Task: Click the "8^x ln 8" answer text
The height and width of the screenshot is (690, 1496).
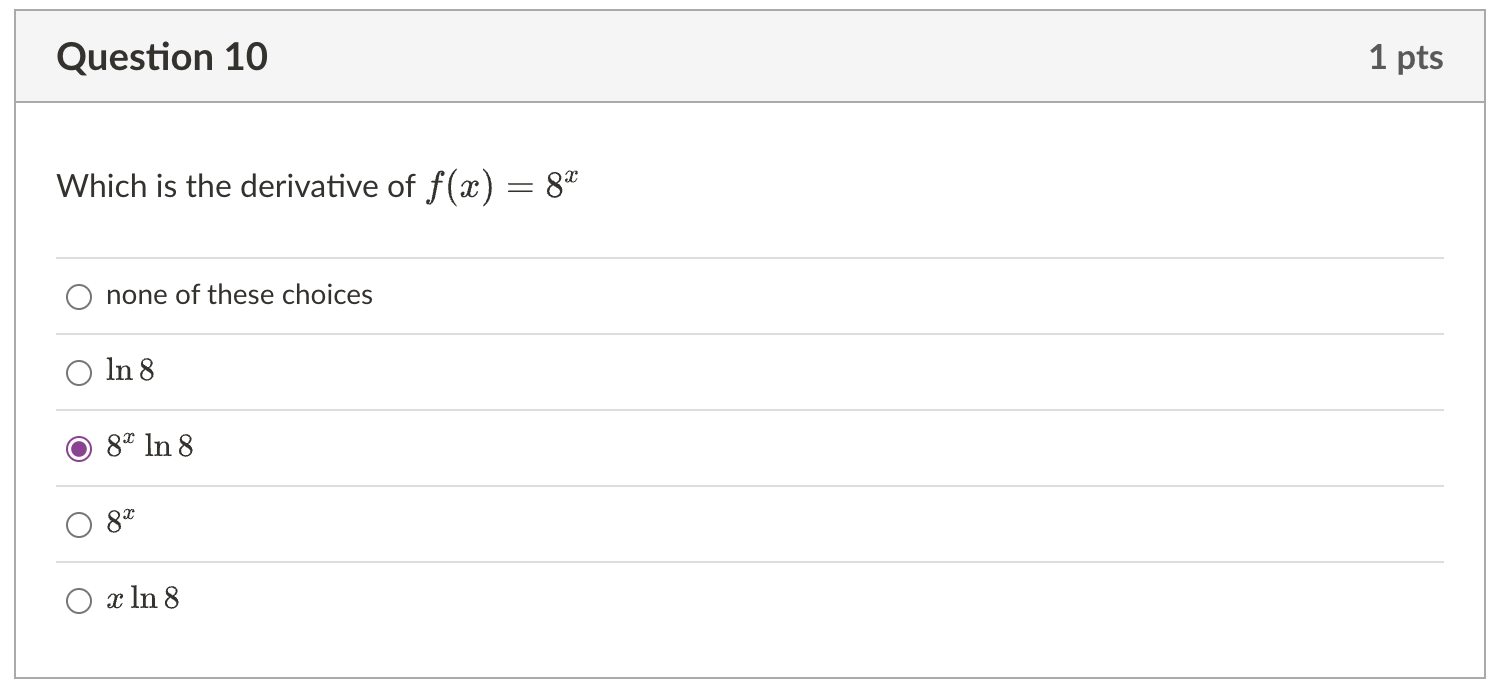Action: 148,448
